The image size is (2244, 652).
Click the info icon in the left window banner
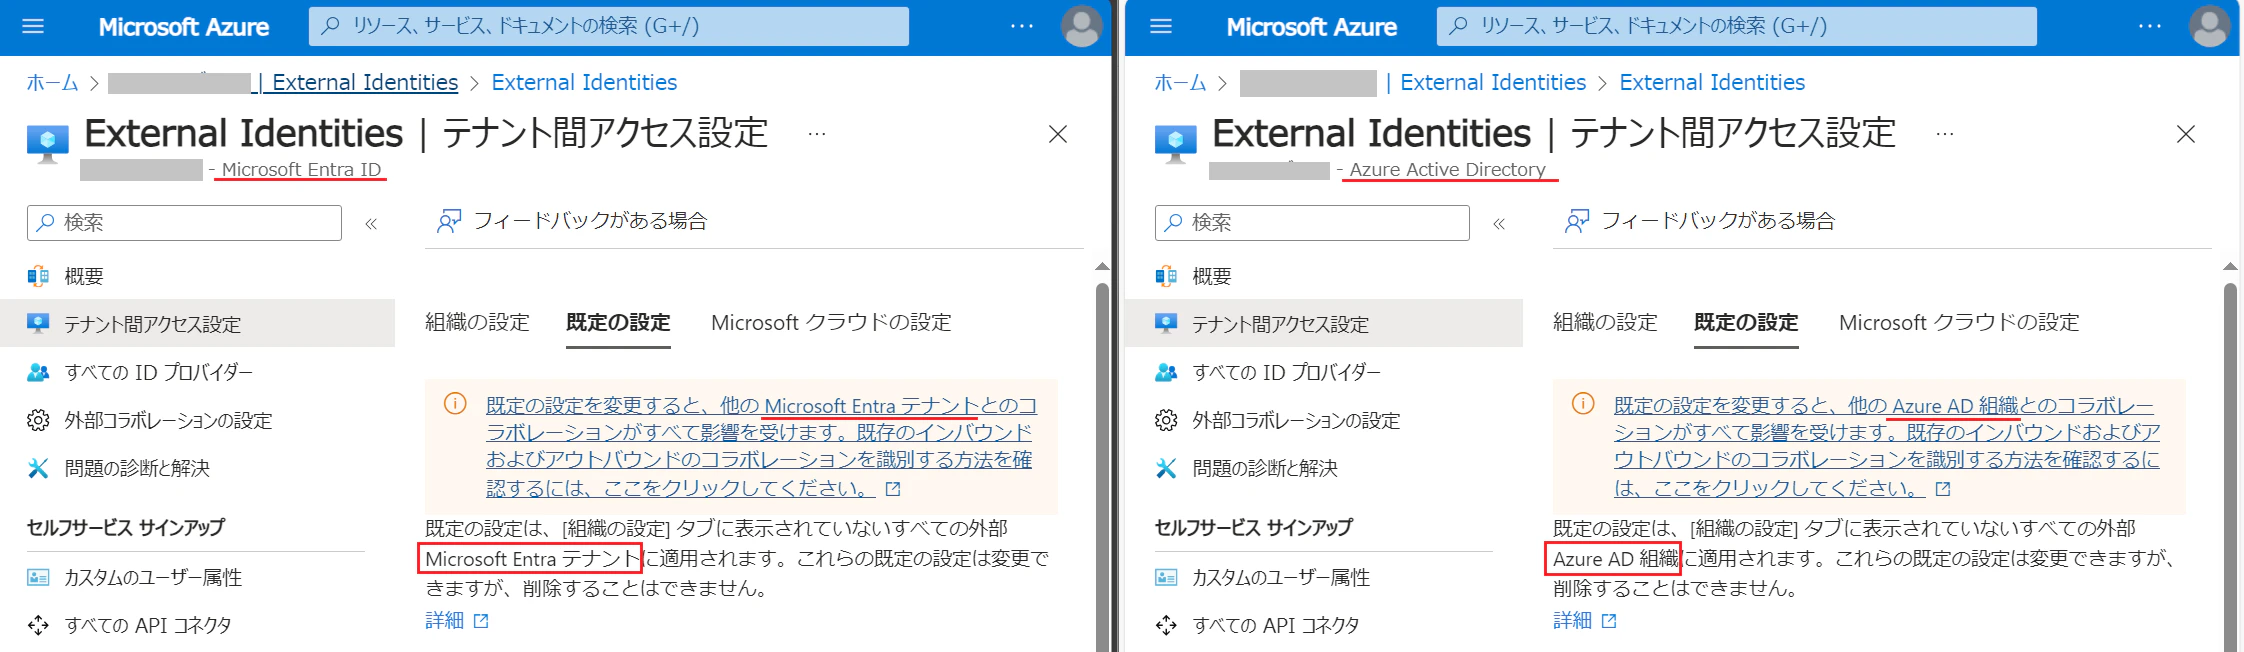(x=455, y=404)
